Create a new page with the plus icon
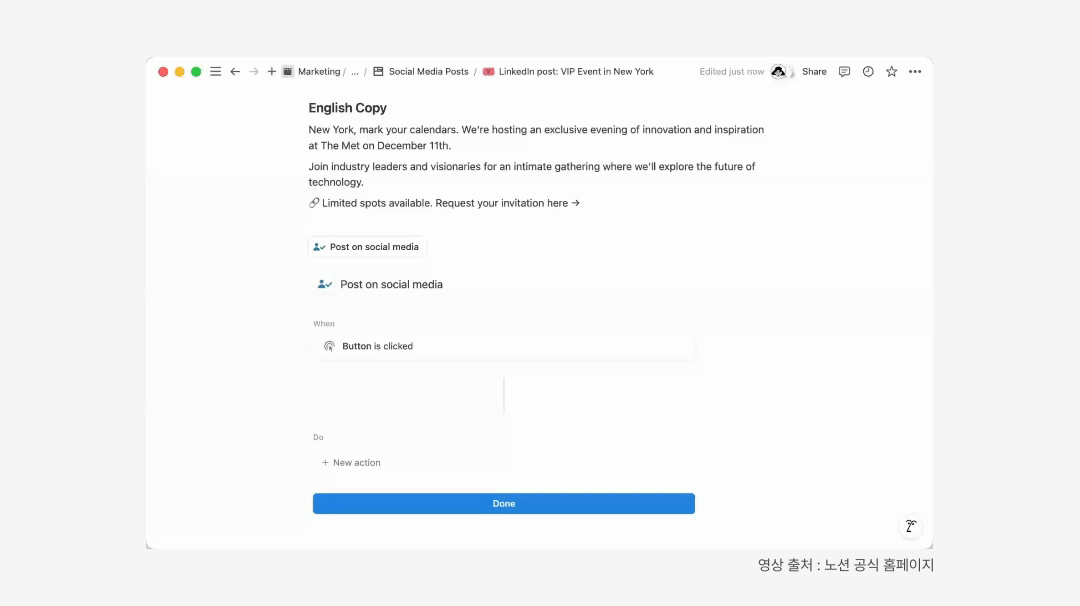Viewport: 1080px width, 606px height. click(272, 72)
